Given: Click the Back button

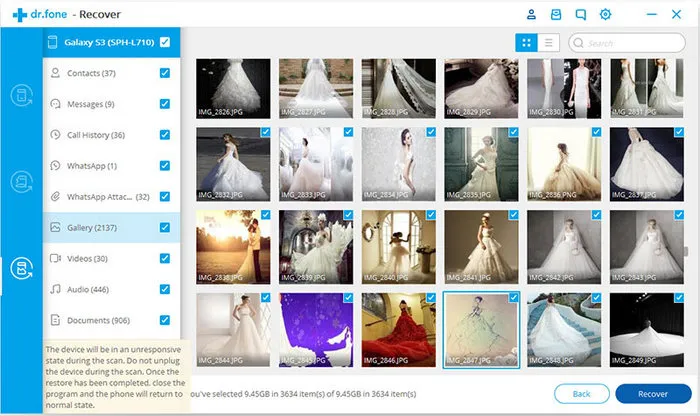Looking at the screenshot, I should click(580, 394).
